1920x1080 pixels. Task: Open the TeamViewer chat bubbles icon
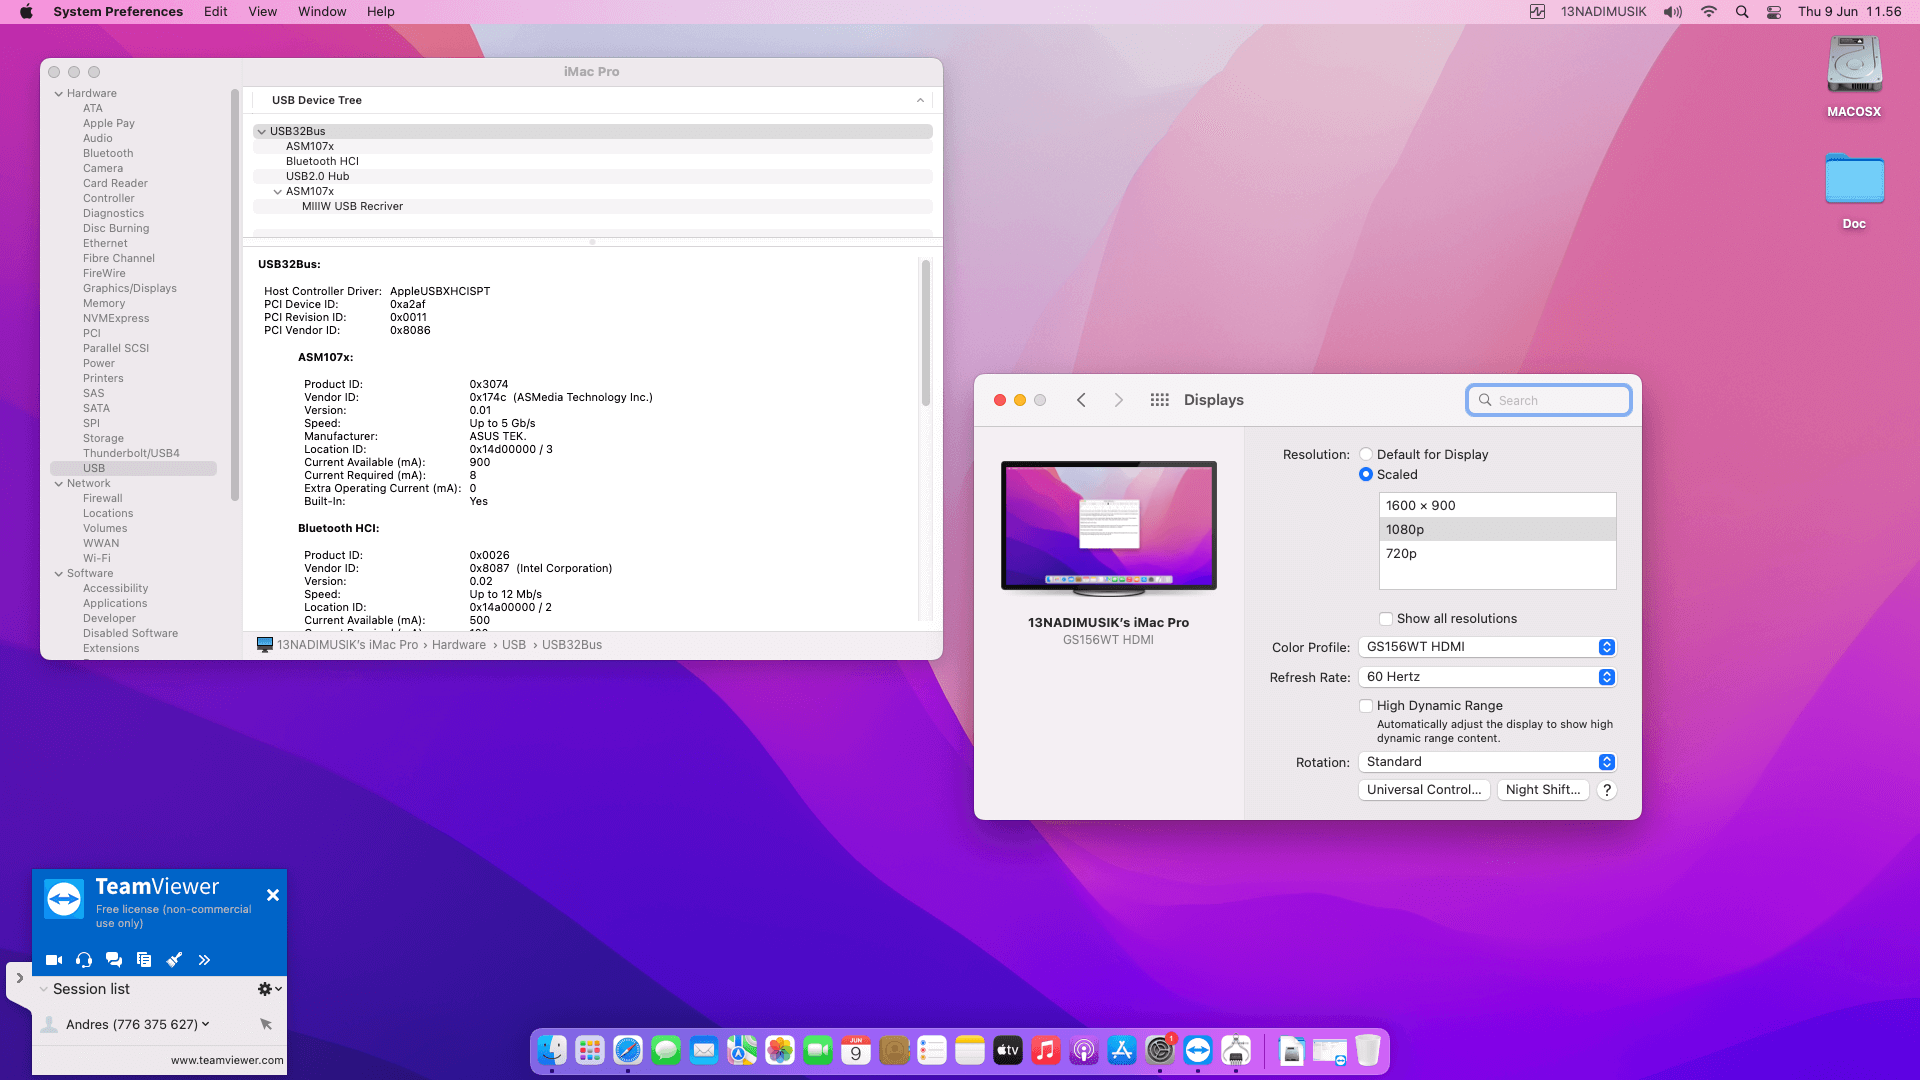point(114,960)
